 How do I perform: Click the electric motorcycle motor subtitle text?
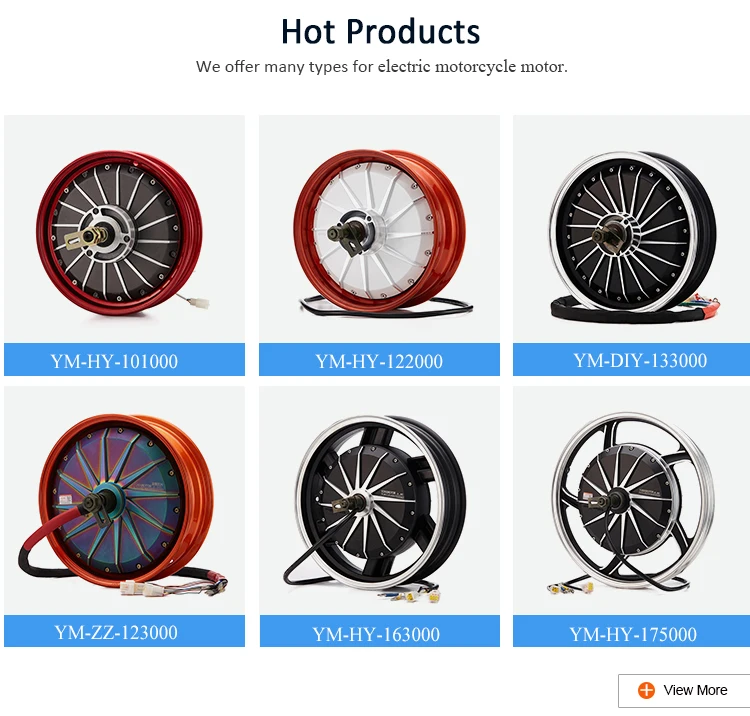382,66
